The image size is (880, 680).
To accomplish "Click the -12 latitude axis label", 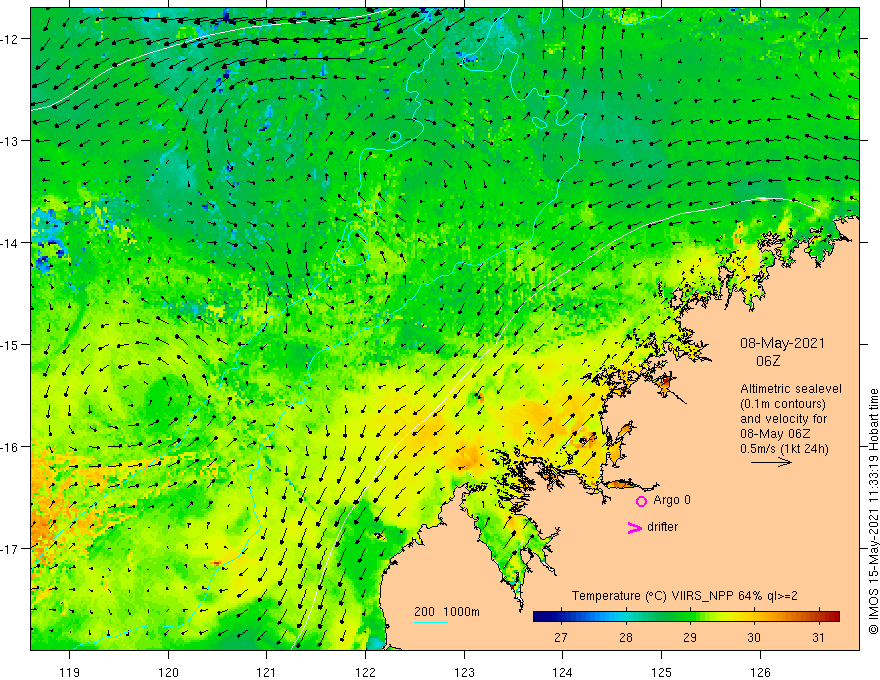I will tap(9, 39).
